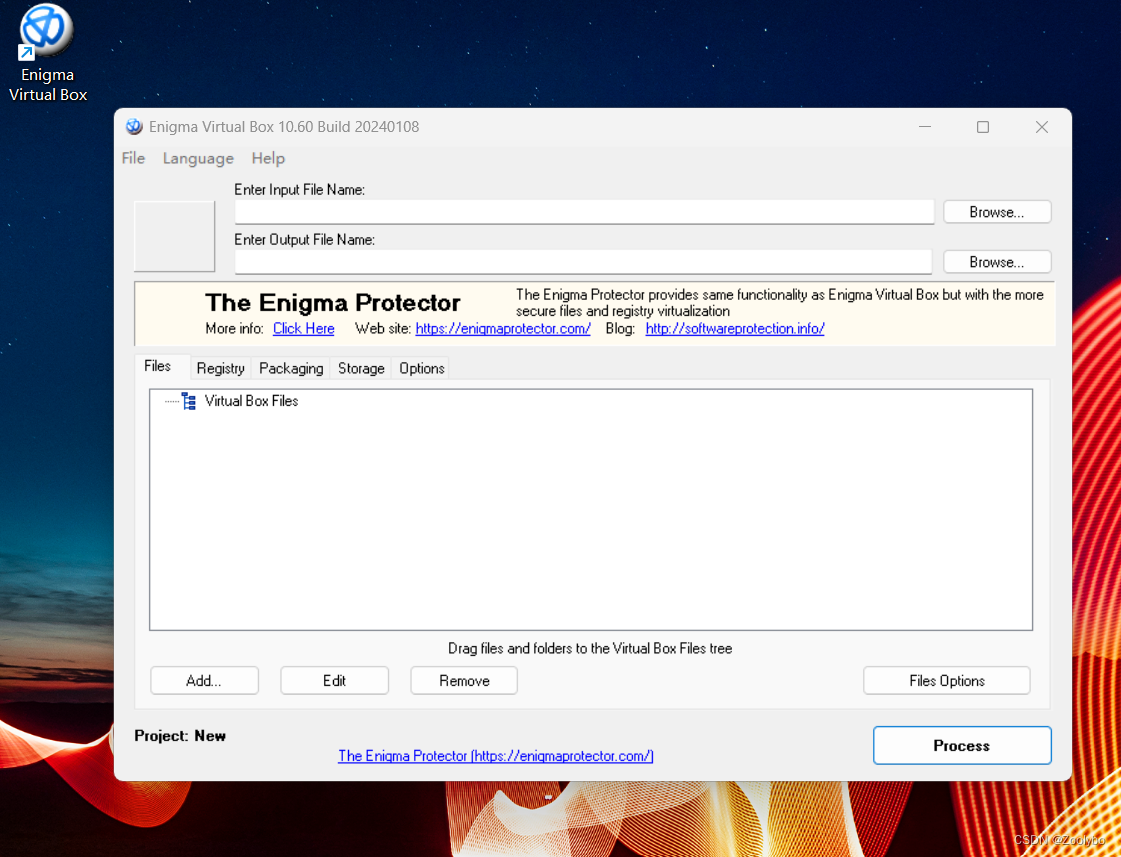Image resolution: width=1121 pixels, height=857 pixels.
Task: Click the Add... button
Action: (x=204, y=680)
